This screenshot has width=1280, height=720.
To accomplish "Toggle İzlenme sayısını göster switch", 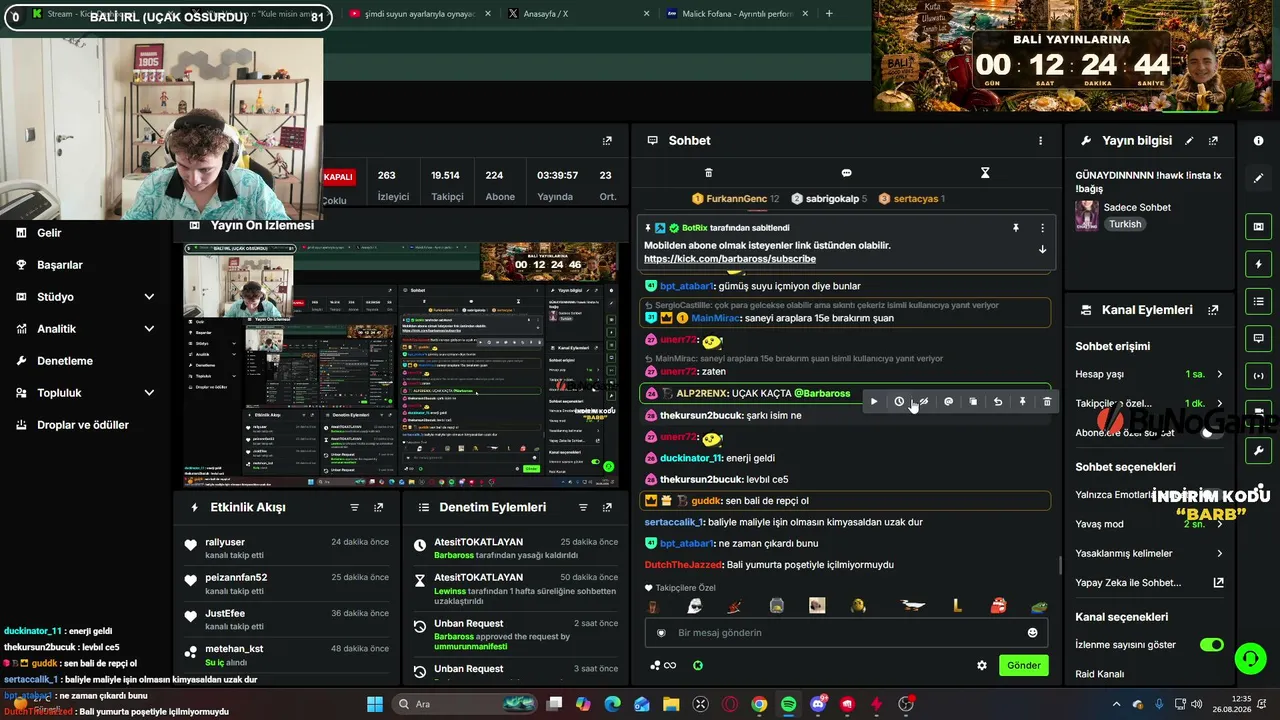I will (x=1212, y=645).
